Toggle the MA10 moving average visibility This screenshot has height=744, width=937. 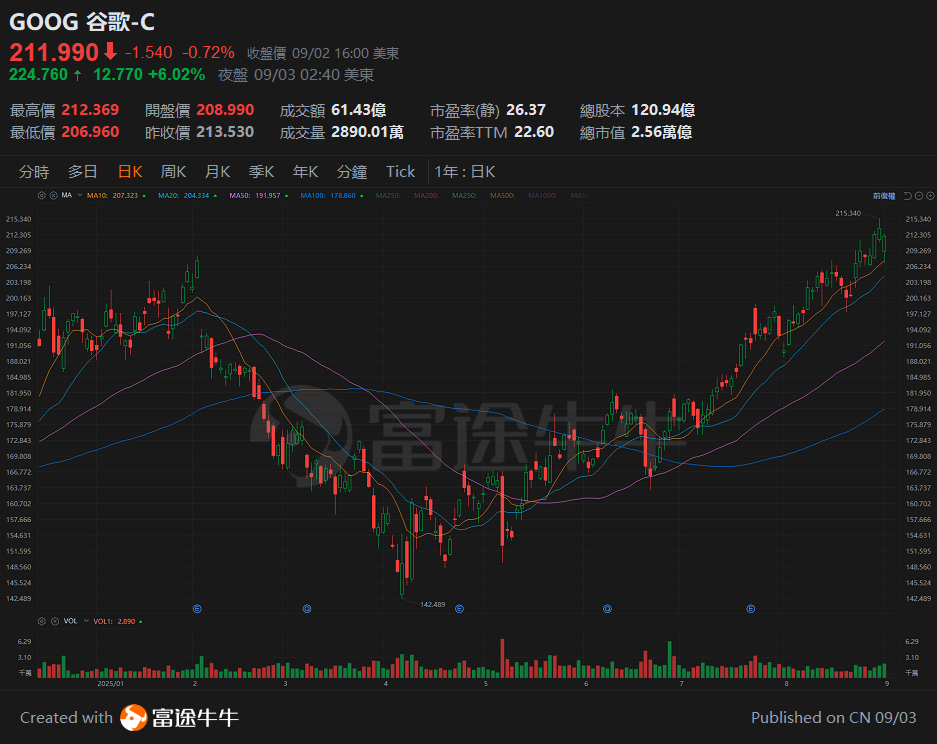click(115, 195)
